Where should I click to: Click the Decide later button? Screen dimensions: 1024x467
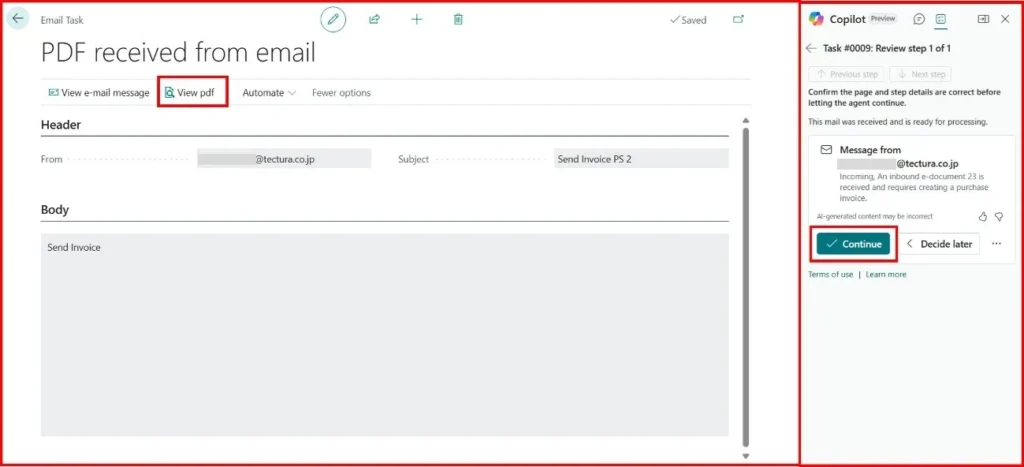938,244
